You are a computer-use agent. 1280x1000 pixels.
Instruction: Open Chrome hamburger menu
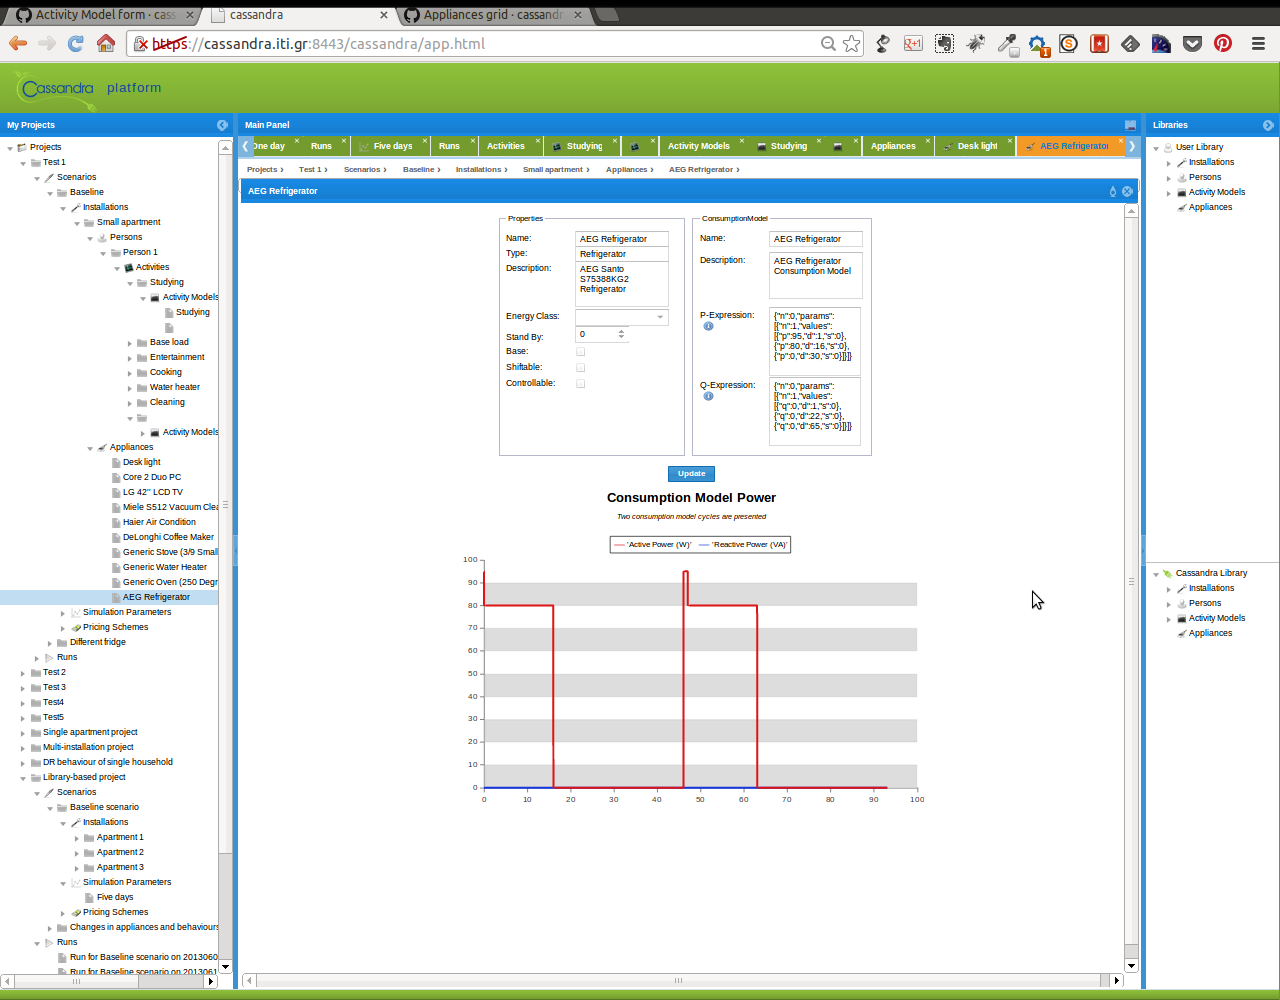(x=1259, y=43)
